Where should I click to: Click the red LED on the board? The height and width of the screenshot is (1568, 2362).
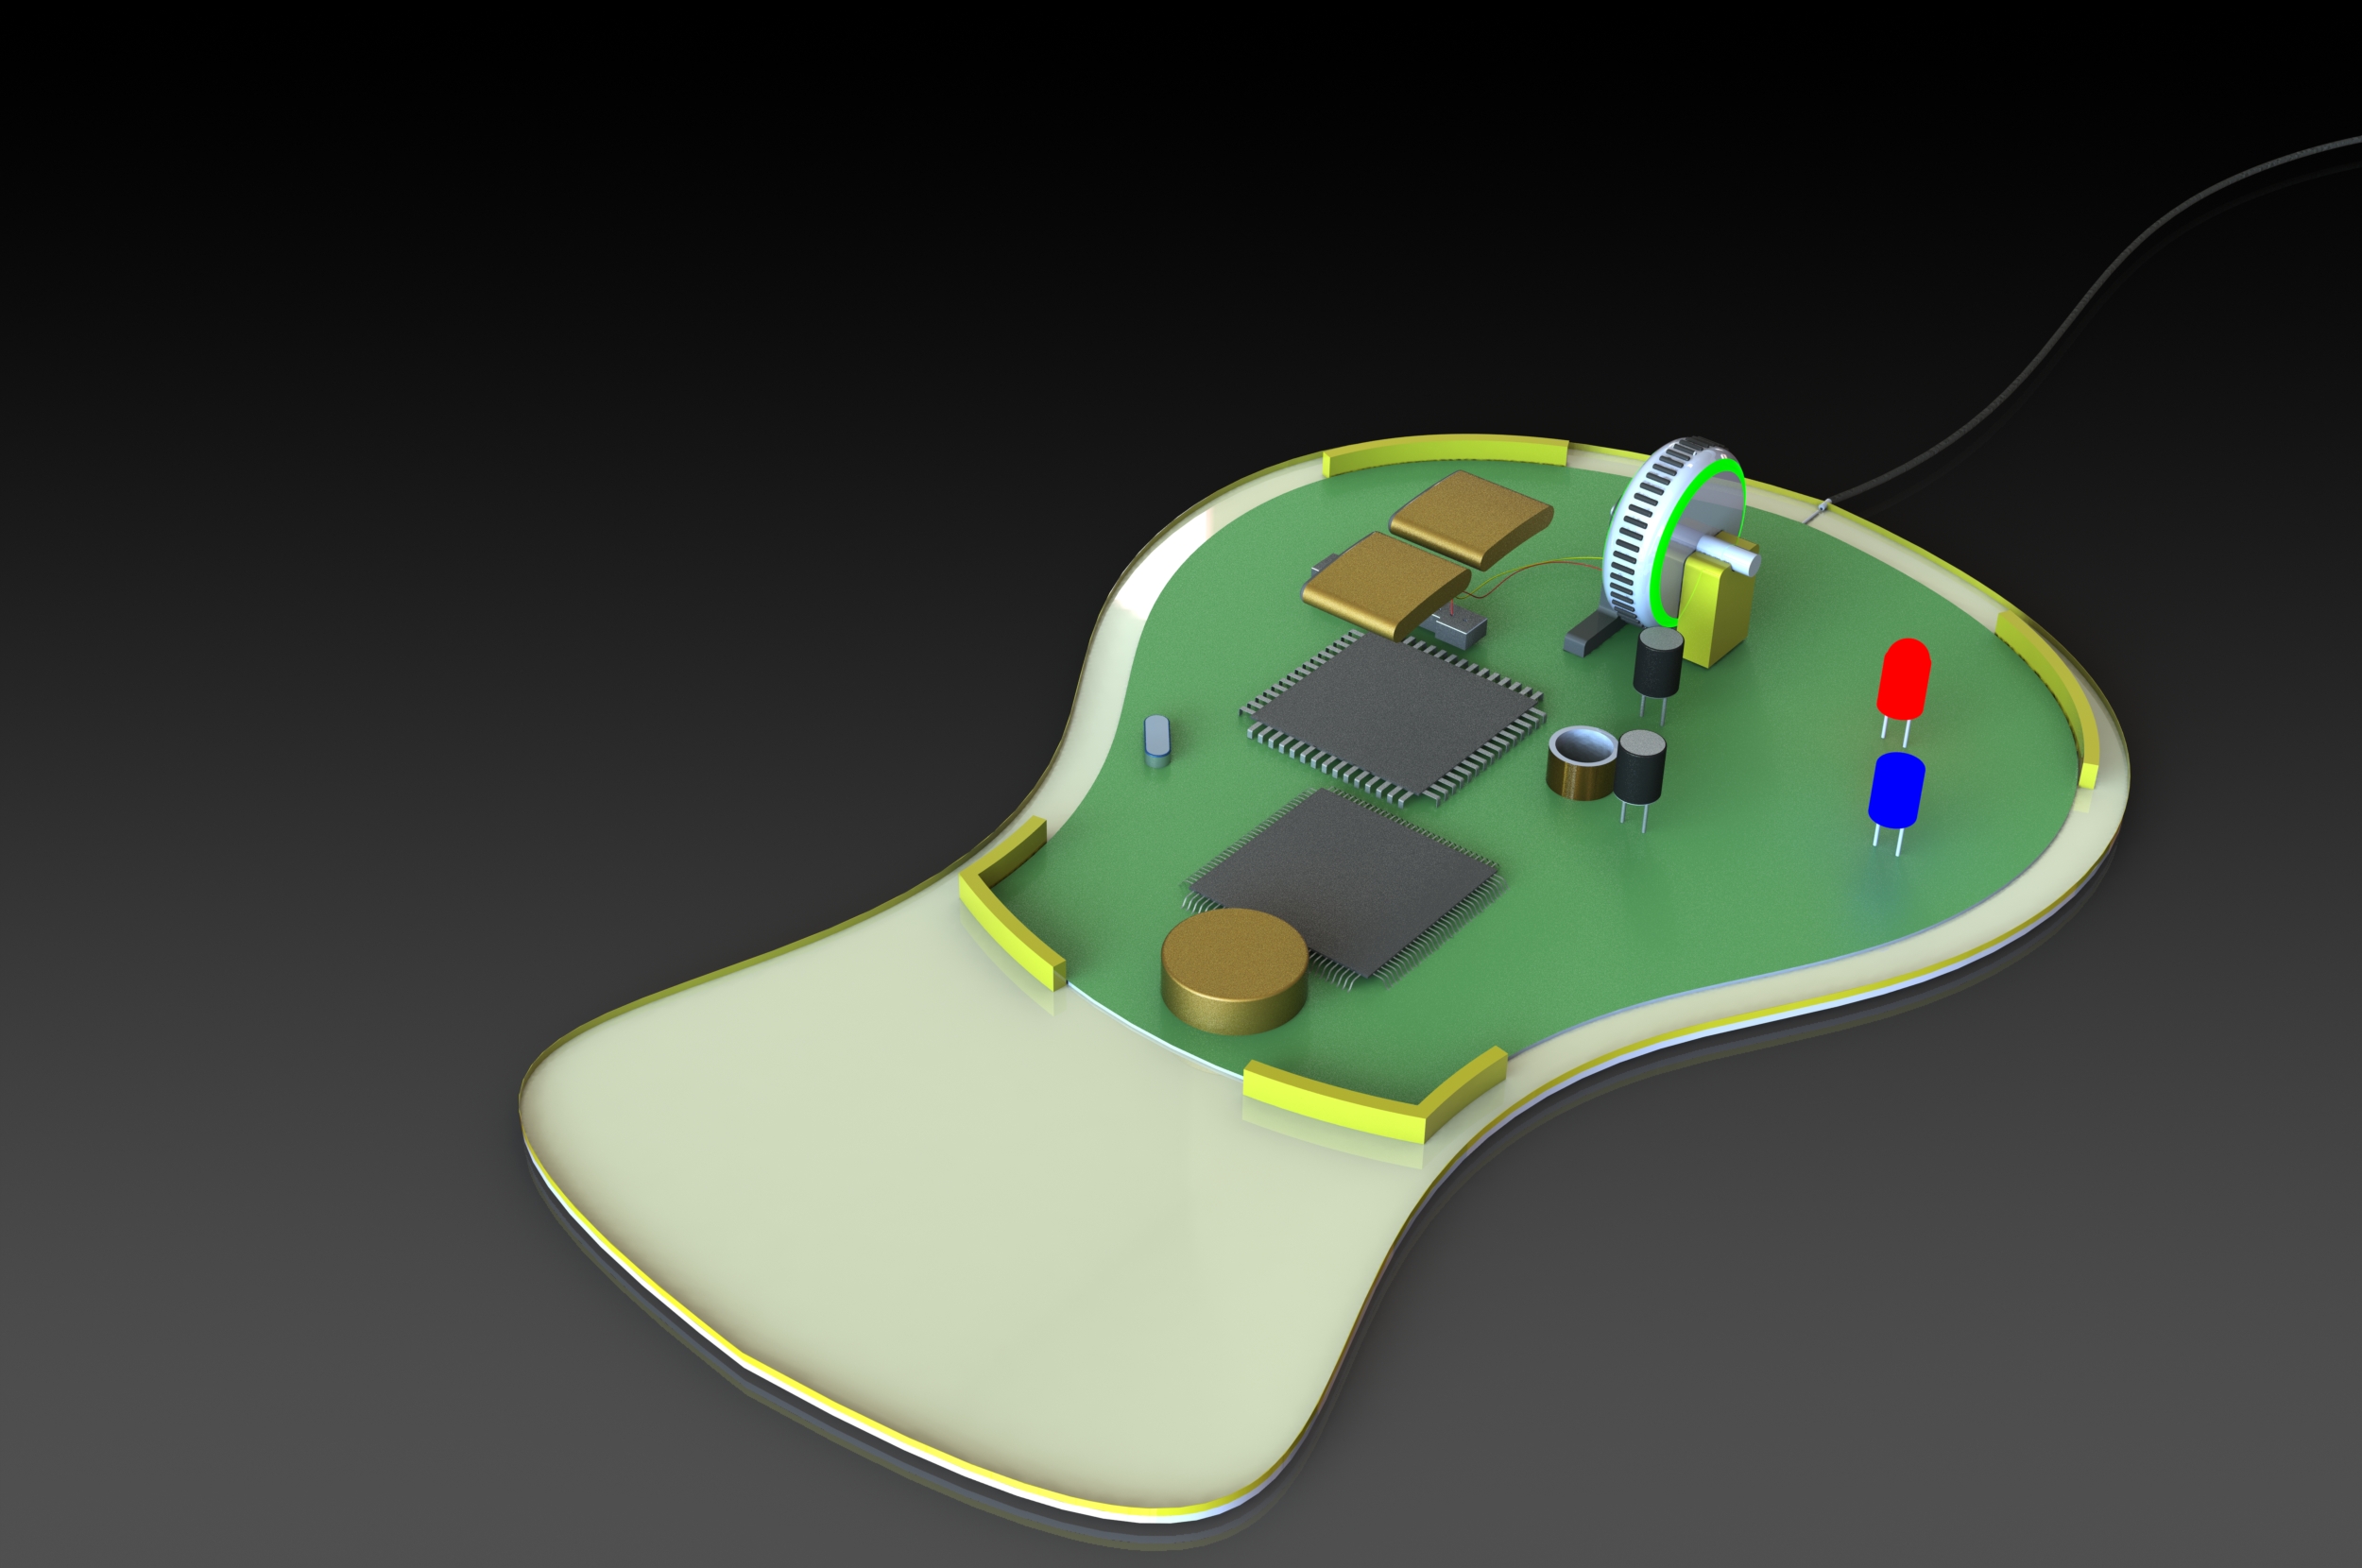tap(1903, 679)
